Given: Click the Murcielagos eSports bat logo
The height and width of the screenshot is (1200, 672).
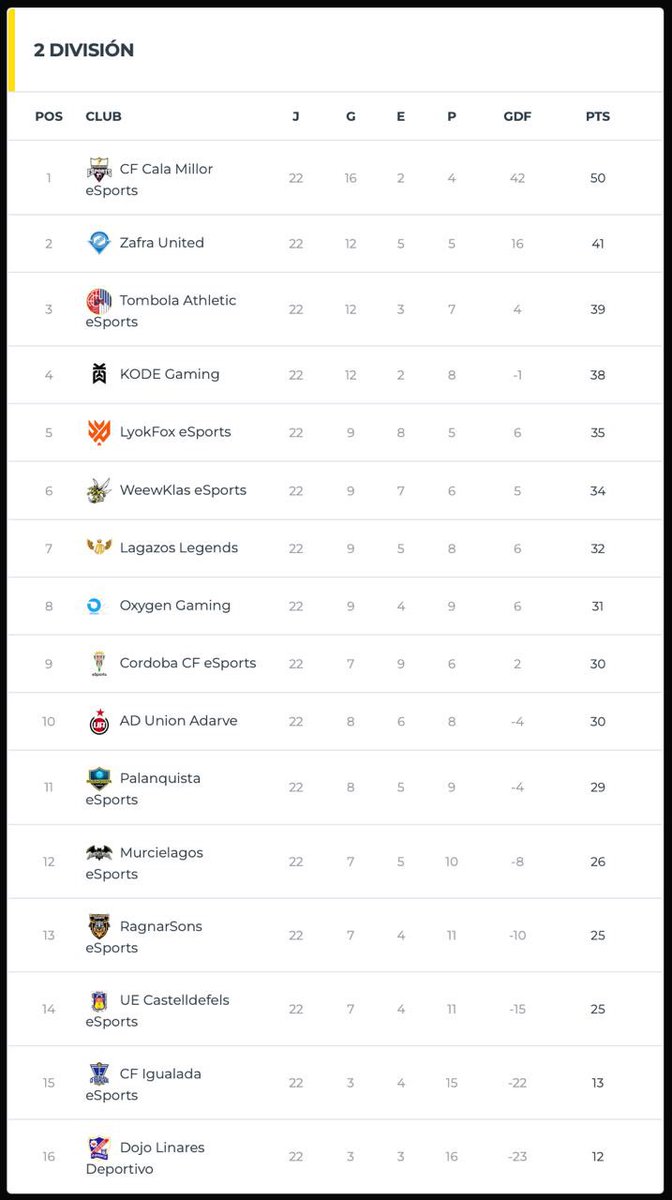Looking at the screenshot, I should pos(99,853).
